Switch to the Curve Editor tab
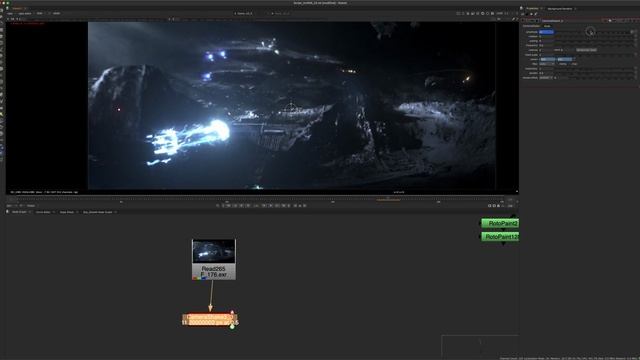Screen dimensions: 640x360 (43, 212)
